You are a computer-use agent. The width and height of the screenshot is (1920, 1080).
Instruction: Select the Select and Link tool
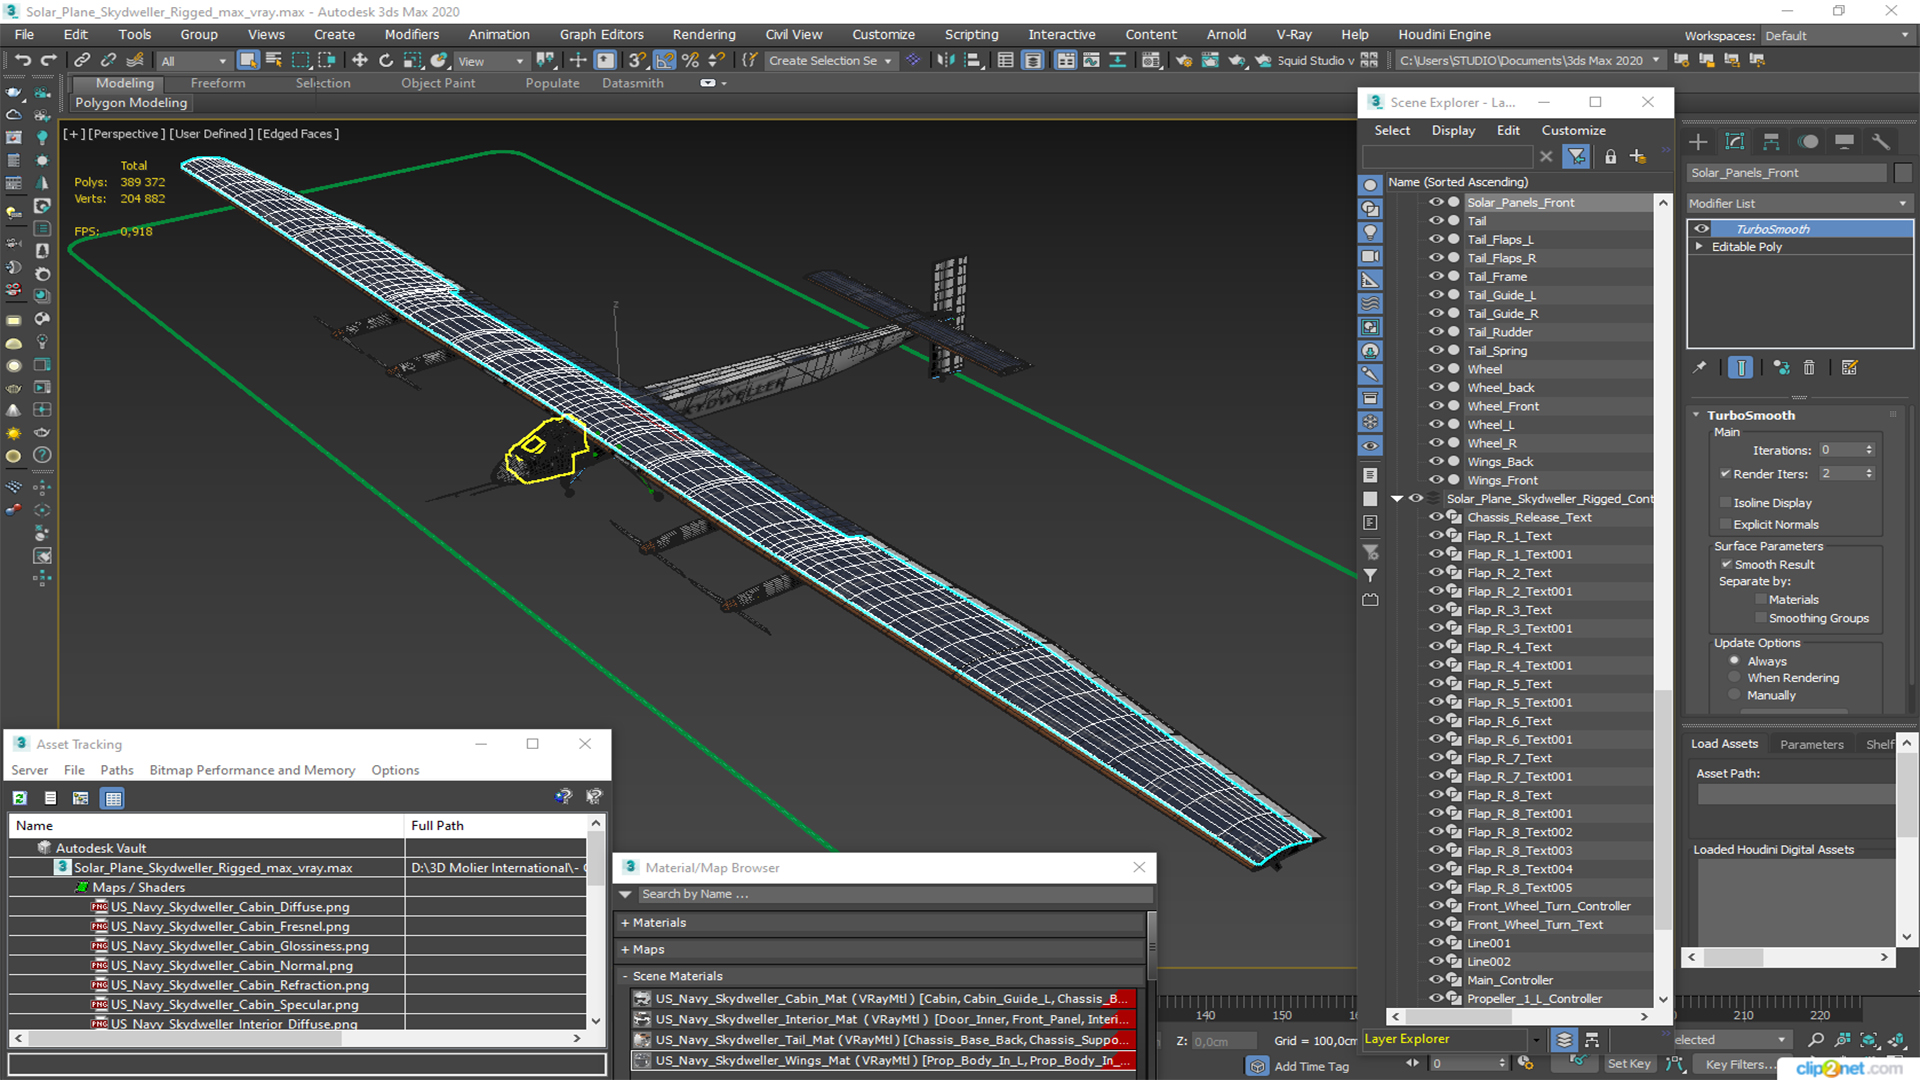click(x=82, y=61)
